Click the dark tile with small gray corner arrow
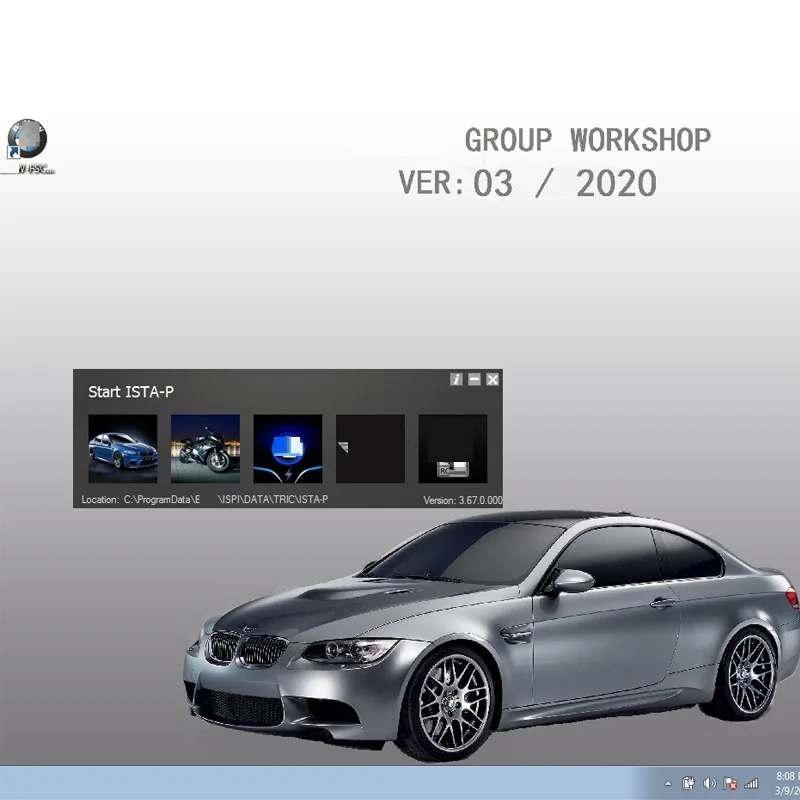Image resolution: width=800 pixels, height=800 pixels. pyautogui.click(x=370, y=448)
